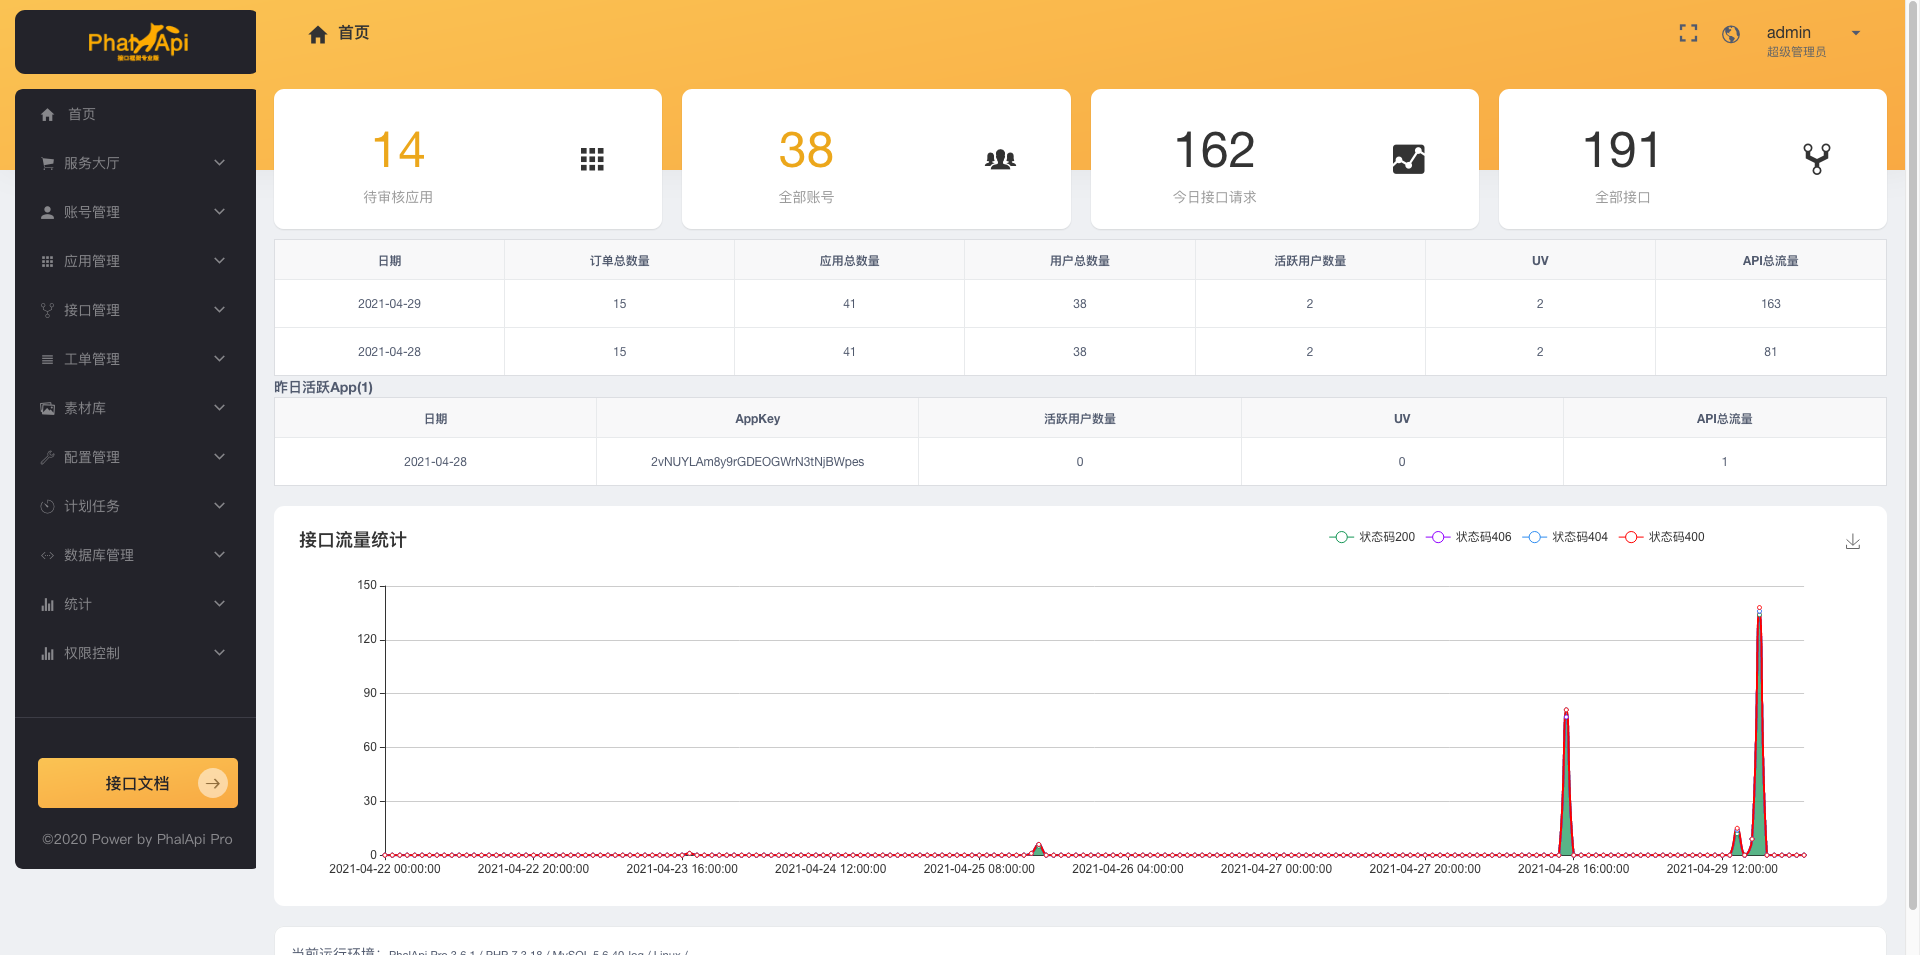Click the 接口文档 button
The image size is (1920, 955).
click(138, 783)
